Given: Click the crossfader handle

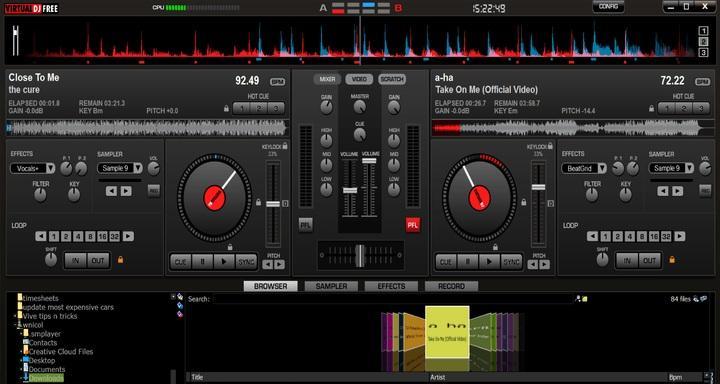Looking at the screenshot, I should (360, 255).
